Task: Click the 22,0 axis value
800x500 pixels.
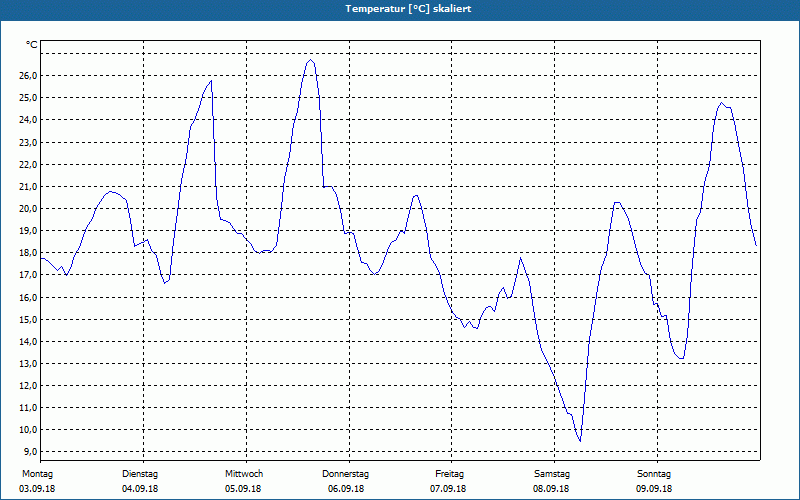Action: 29,164
